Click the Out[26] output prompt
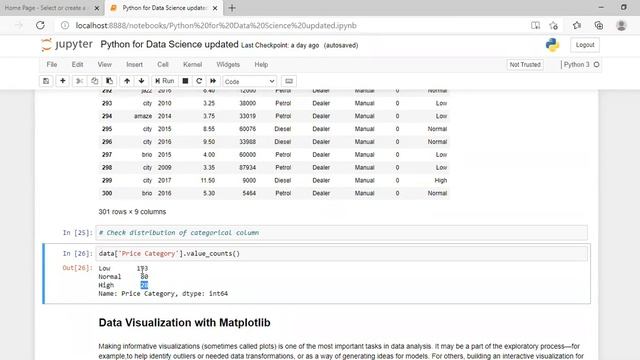Screen dimensions: 640x360 tap(78, 268)
